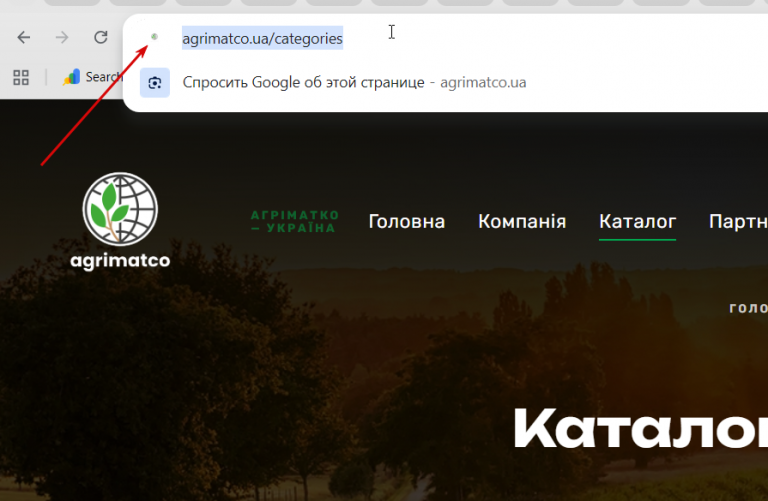Click the site favicon in the address bar

point(154,37)
